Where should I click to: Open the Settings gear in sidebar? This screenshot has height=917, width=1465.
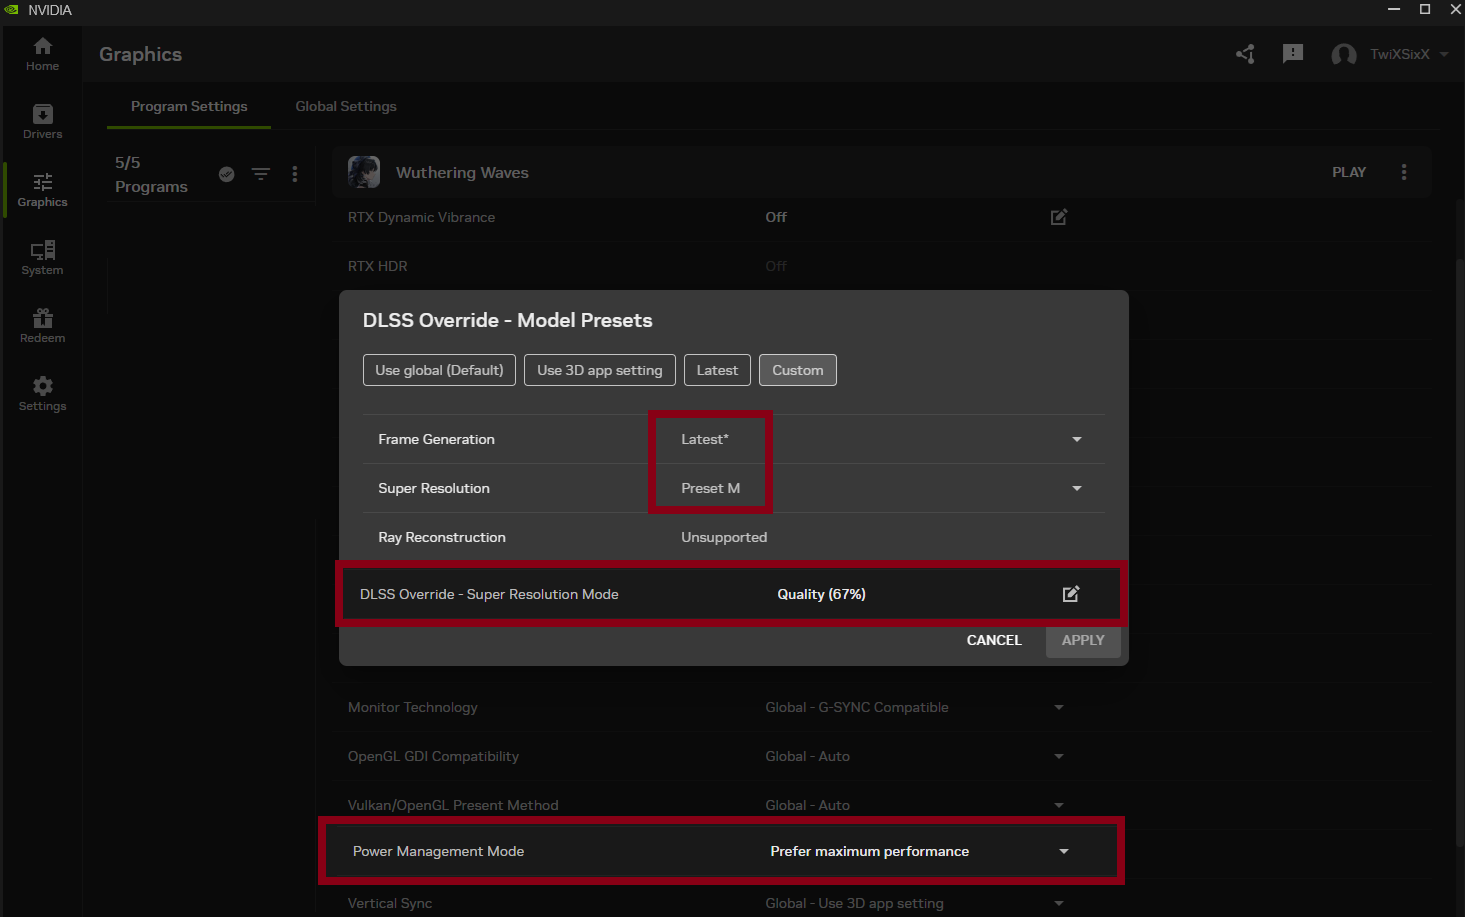[x=42, y=394]
